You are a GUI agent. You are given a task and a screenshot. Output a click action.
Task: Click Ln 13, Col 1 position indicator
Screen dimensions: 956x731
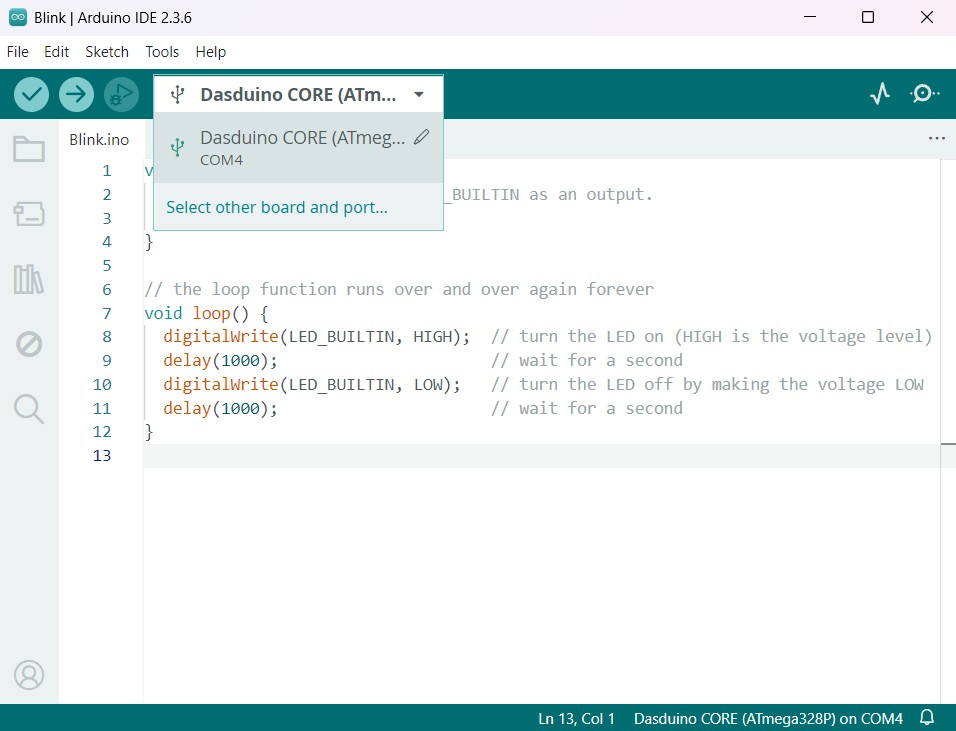pos(576,718)
